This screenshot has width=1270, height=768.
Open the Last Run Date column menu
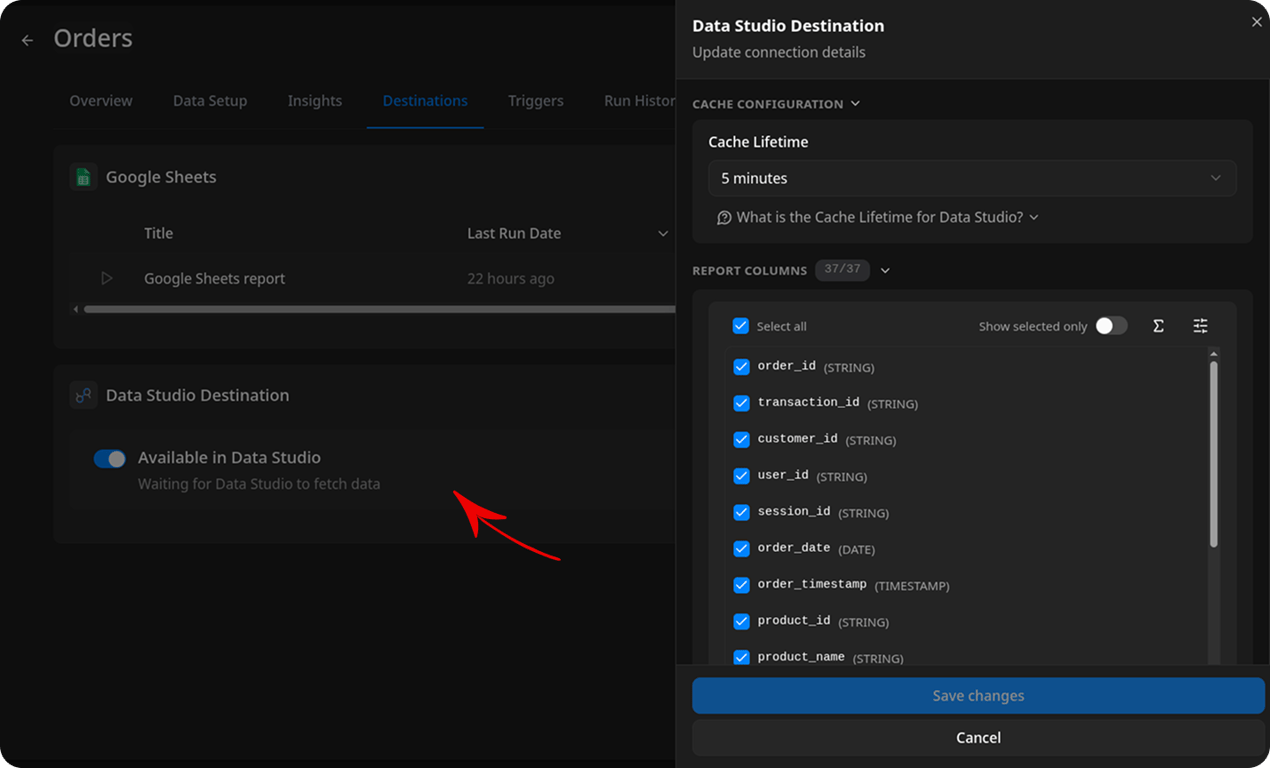(x=662, y=234)
